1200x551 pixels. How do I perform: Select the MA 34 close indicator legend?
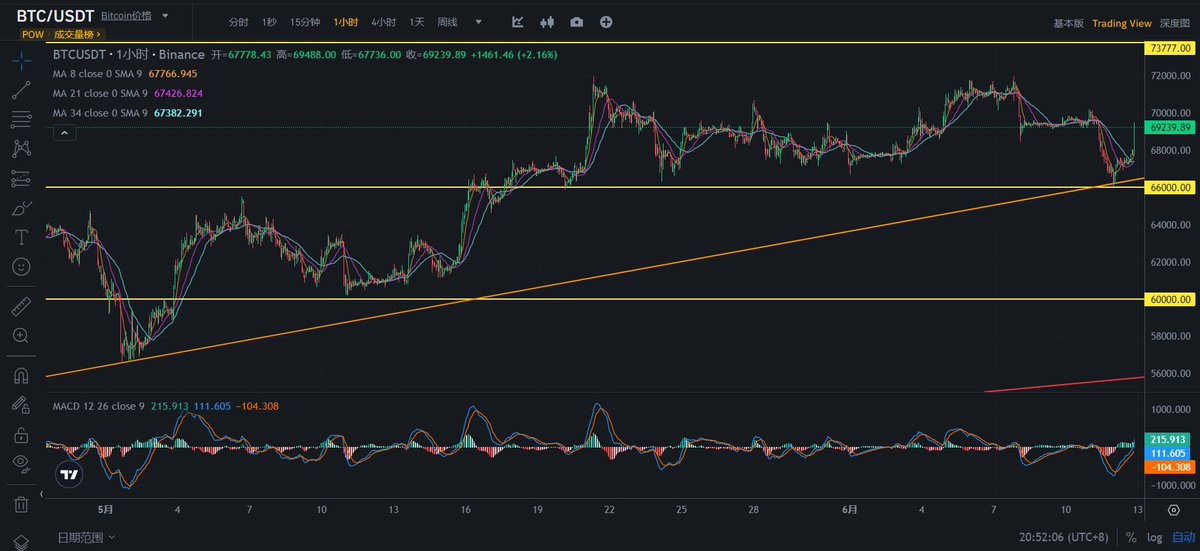(x=127, y=113)
